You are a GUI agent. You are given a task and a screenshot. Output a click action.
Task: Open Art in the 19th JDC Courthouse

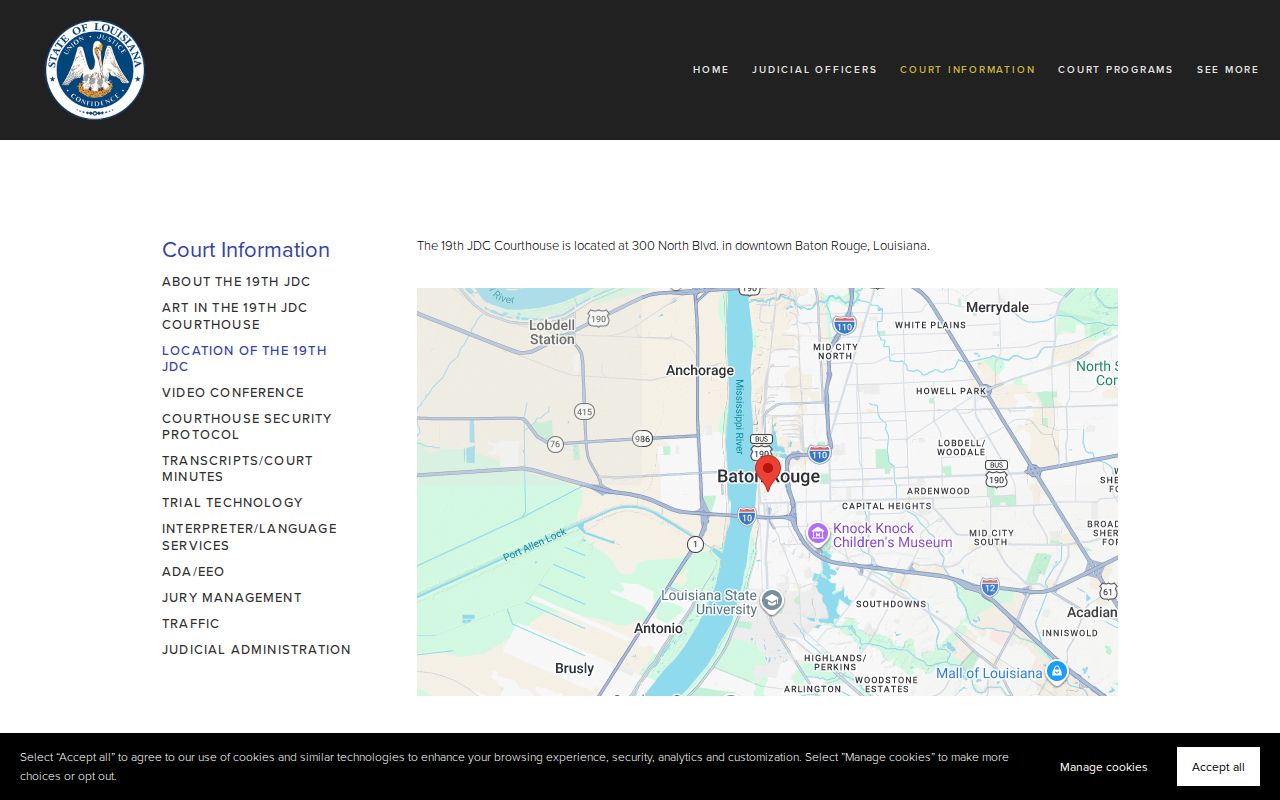pyautogui.click(x=235, y=316)
